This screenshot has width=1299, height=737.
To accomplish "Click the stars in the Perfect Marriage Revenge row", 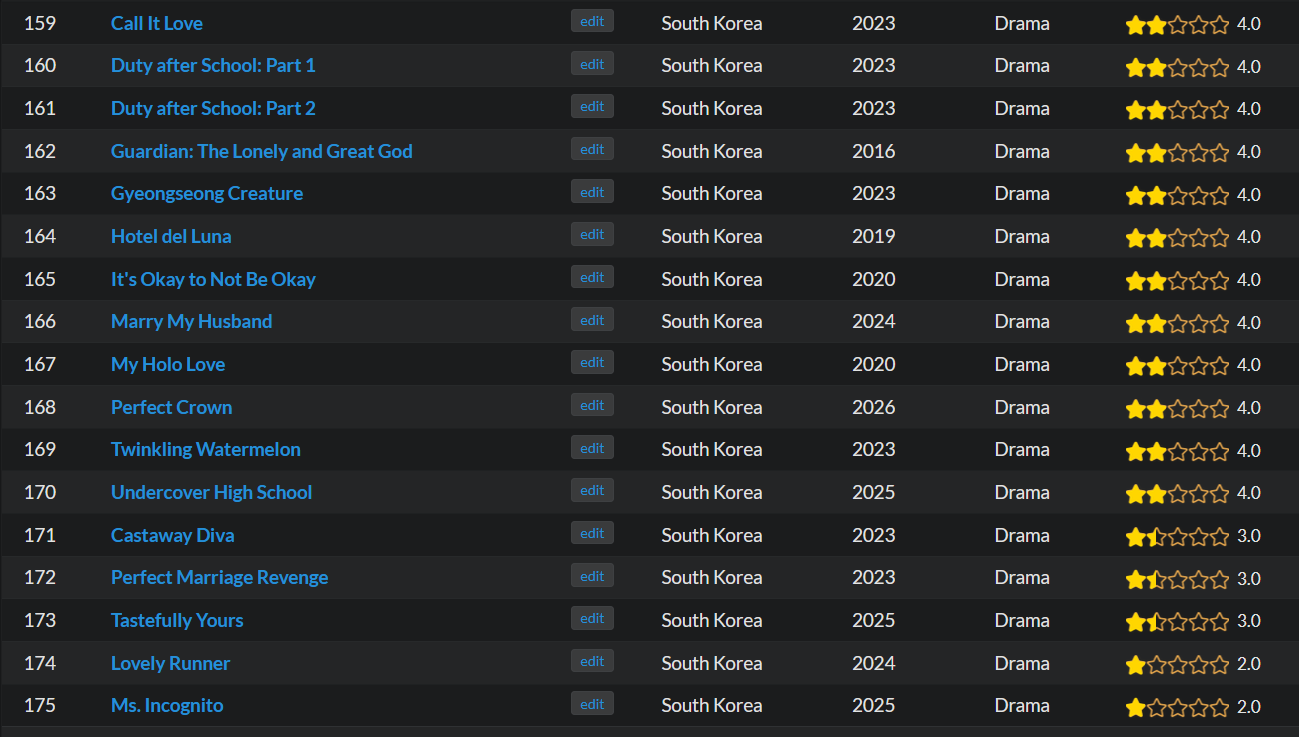I will click(x=1177, y=578).
